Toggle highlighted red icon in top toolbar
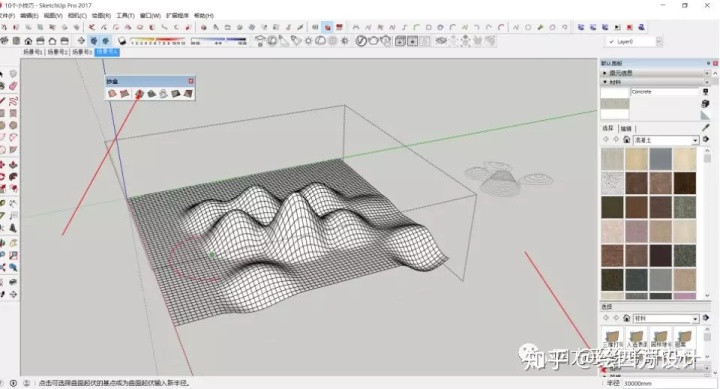 click(x=327, y=27)
